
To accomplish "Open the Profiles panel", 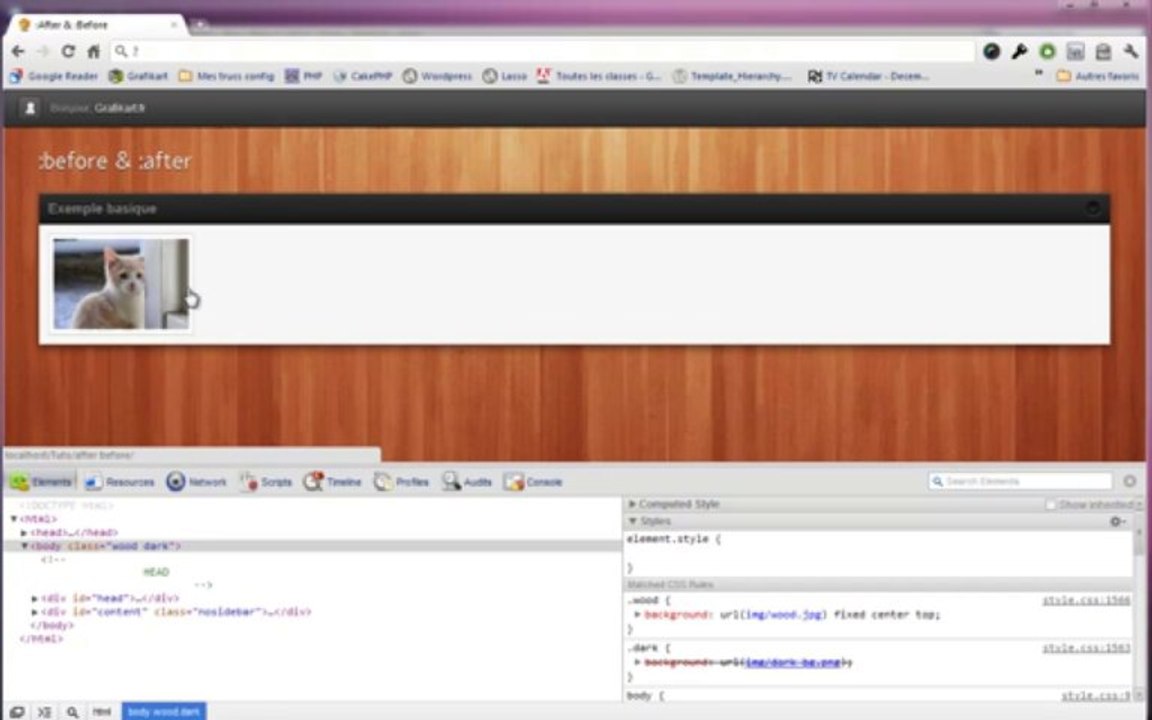I will click(401, 482).
